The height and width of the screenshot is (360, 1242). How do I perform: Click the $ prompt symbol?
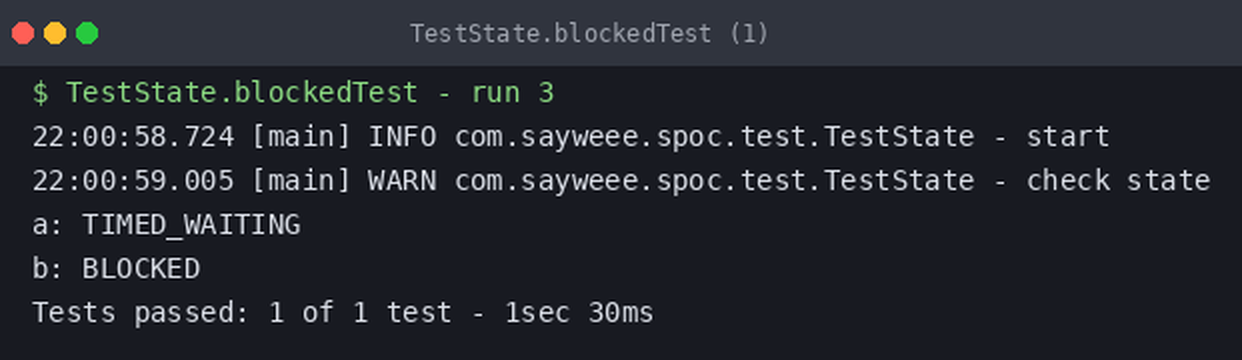tap(40, 93)
